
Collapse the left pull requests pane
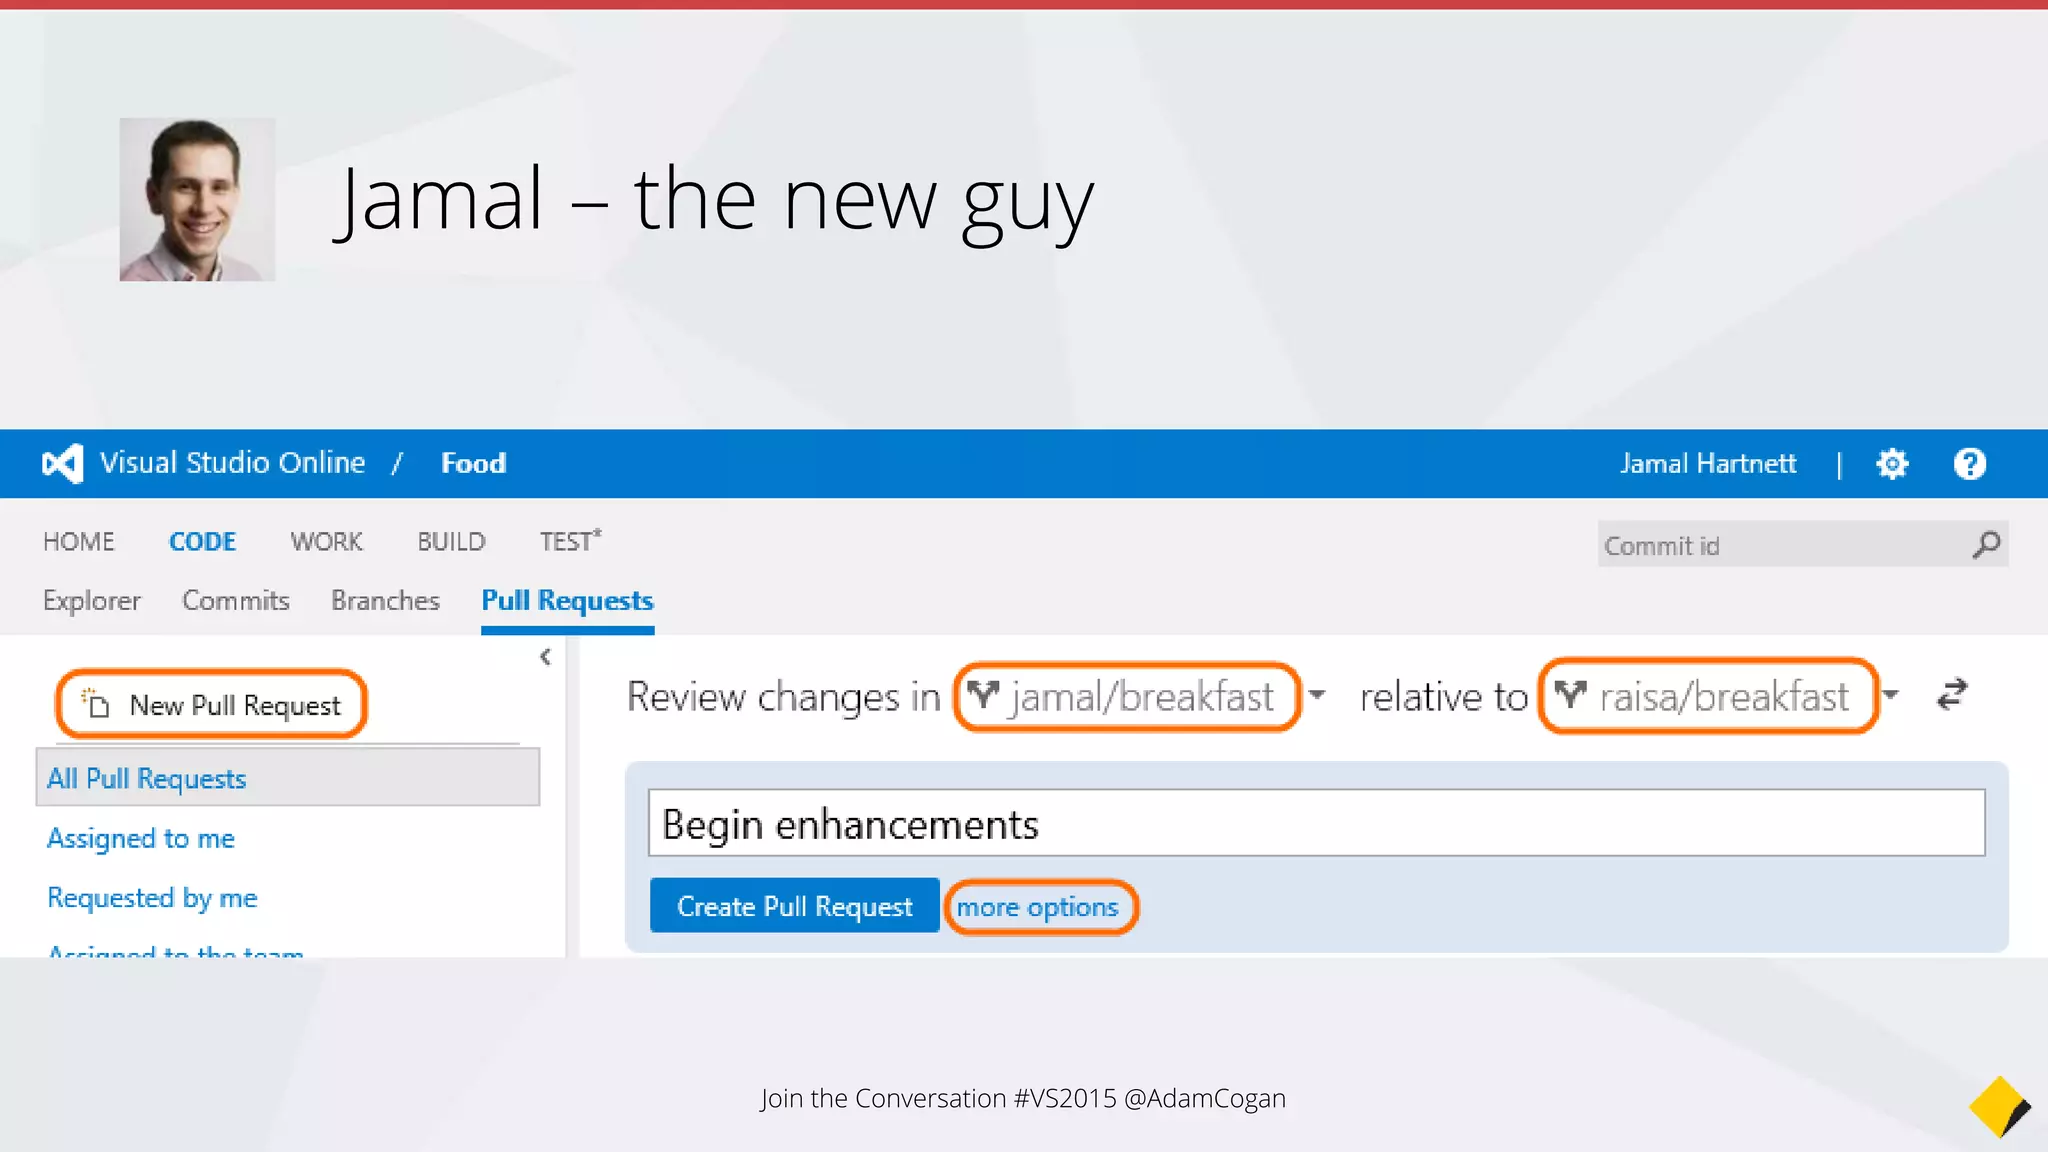click(x=545, y=657)
